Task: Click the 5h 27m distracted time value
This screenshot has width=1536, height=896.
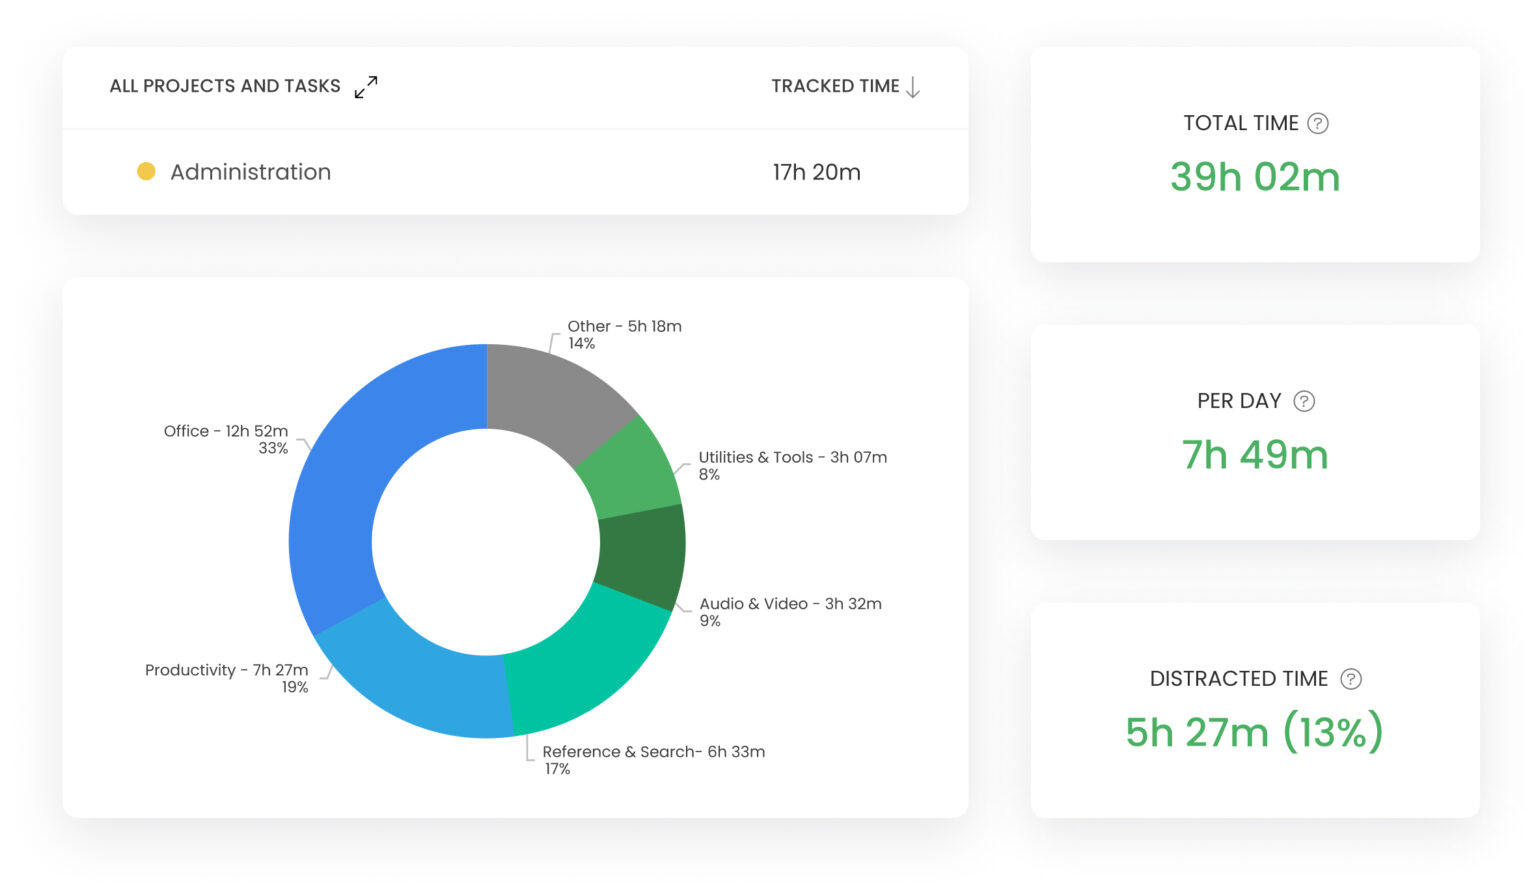Action: pos(1253,731)
